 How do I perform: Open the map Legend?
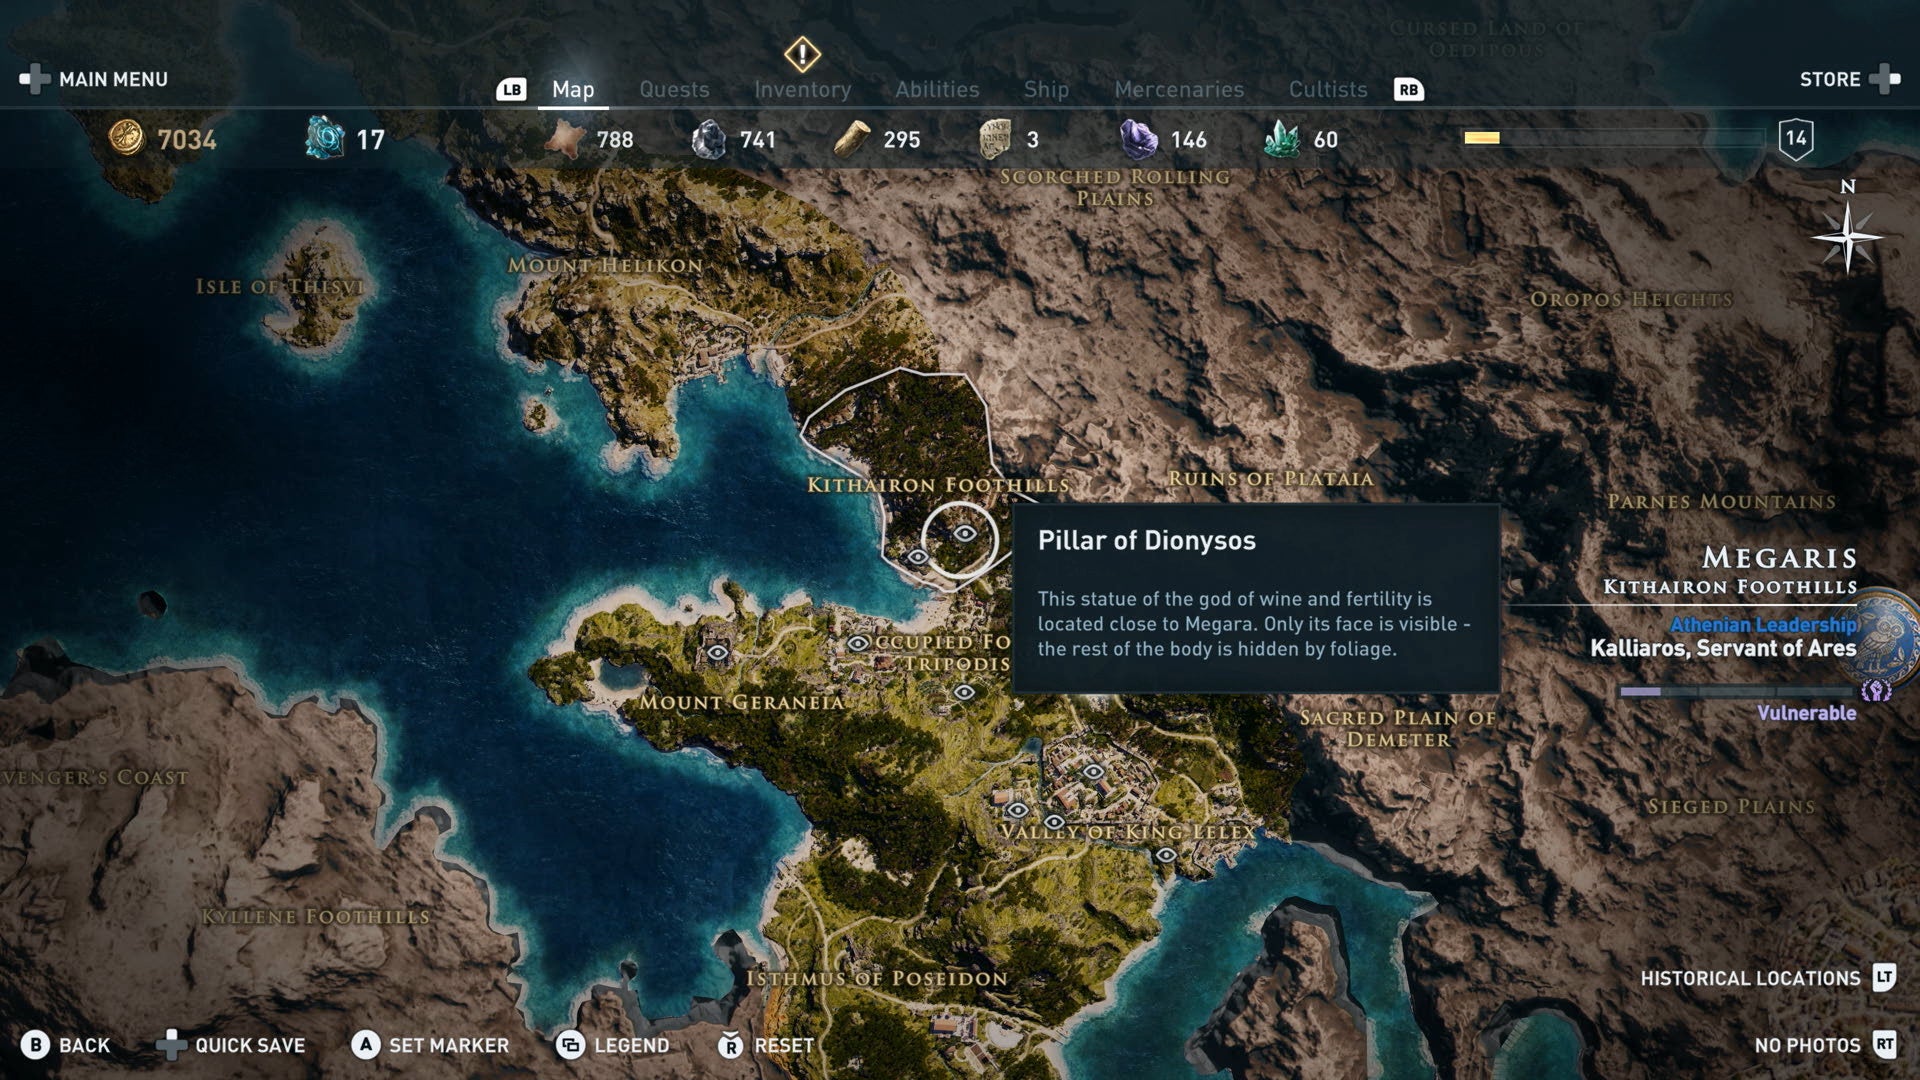(x=613, y=1045)
